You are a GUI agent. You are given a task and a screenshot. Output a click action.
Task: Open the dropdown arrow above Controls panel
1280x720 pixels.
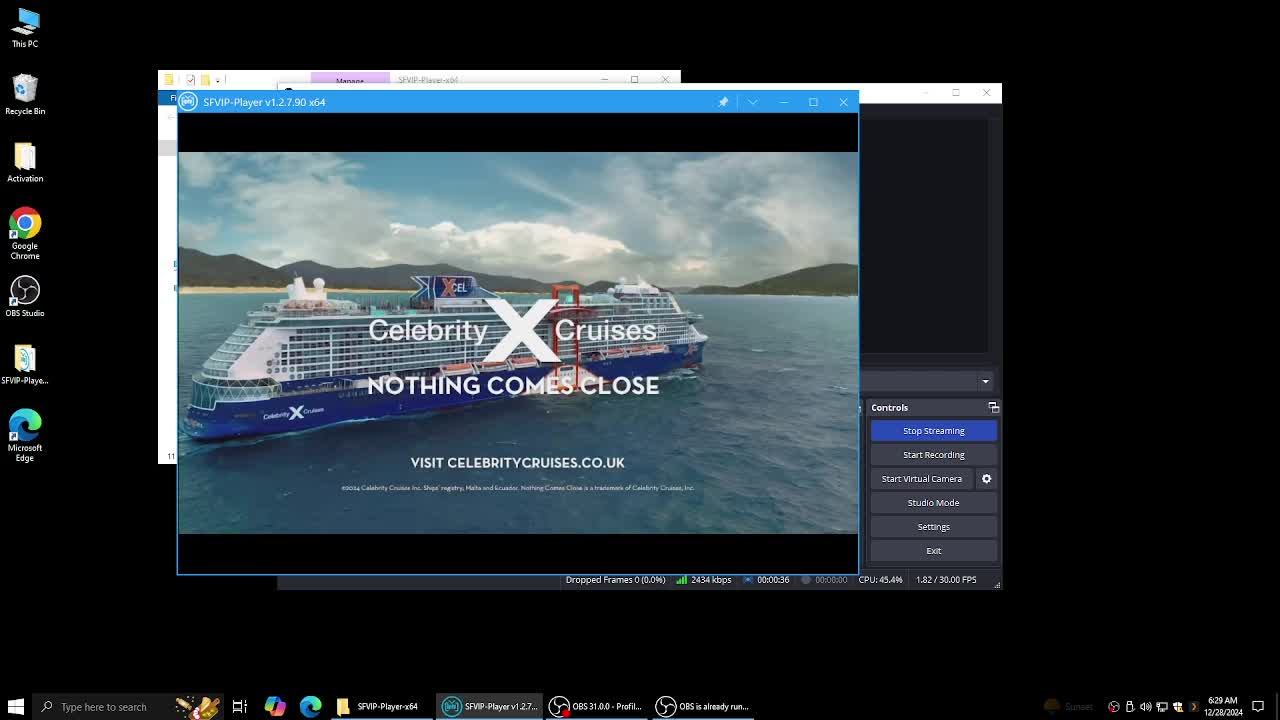point(985,381)
